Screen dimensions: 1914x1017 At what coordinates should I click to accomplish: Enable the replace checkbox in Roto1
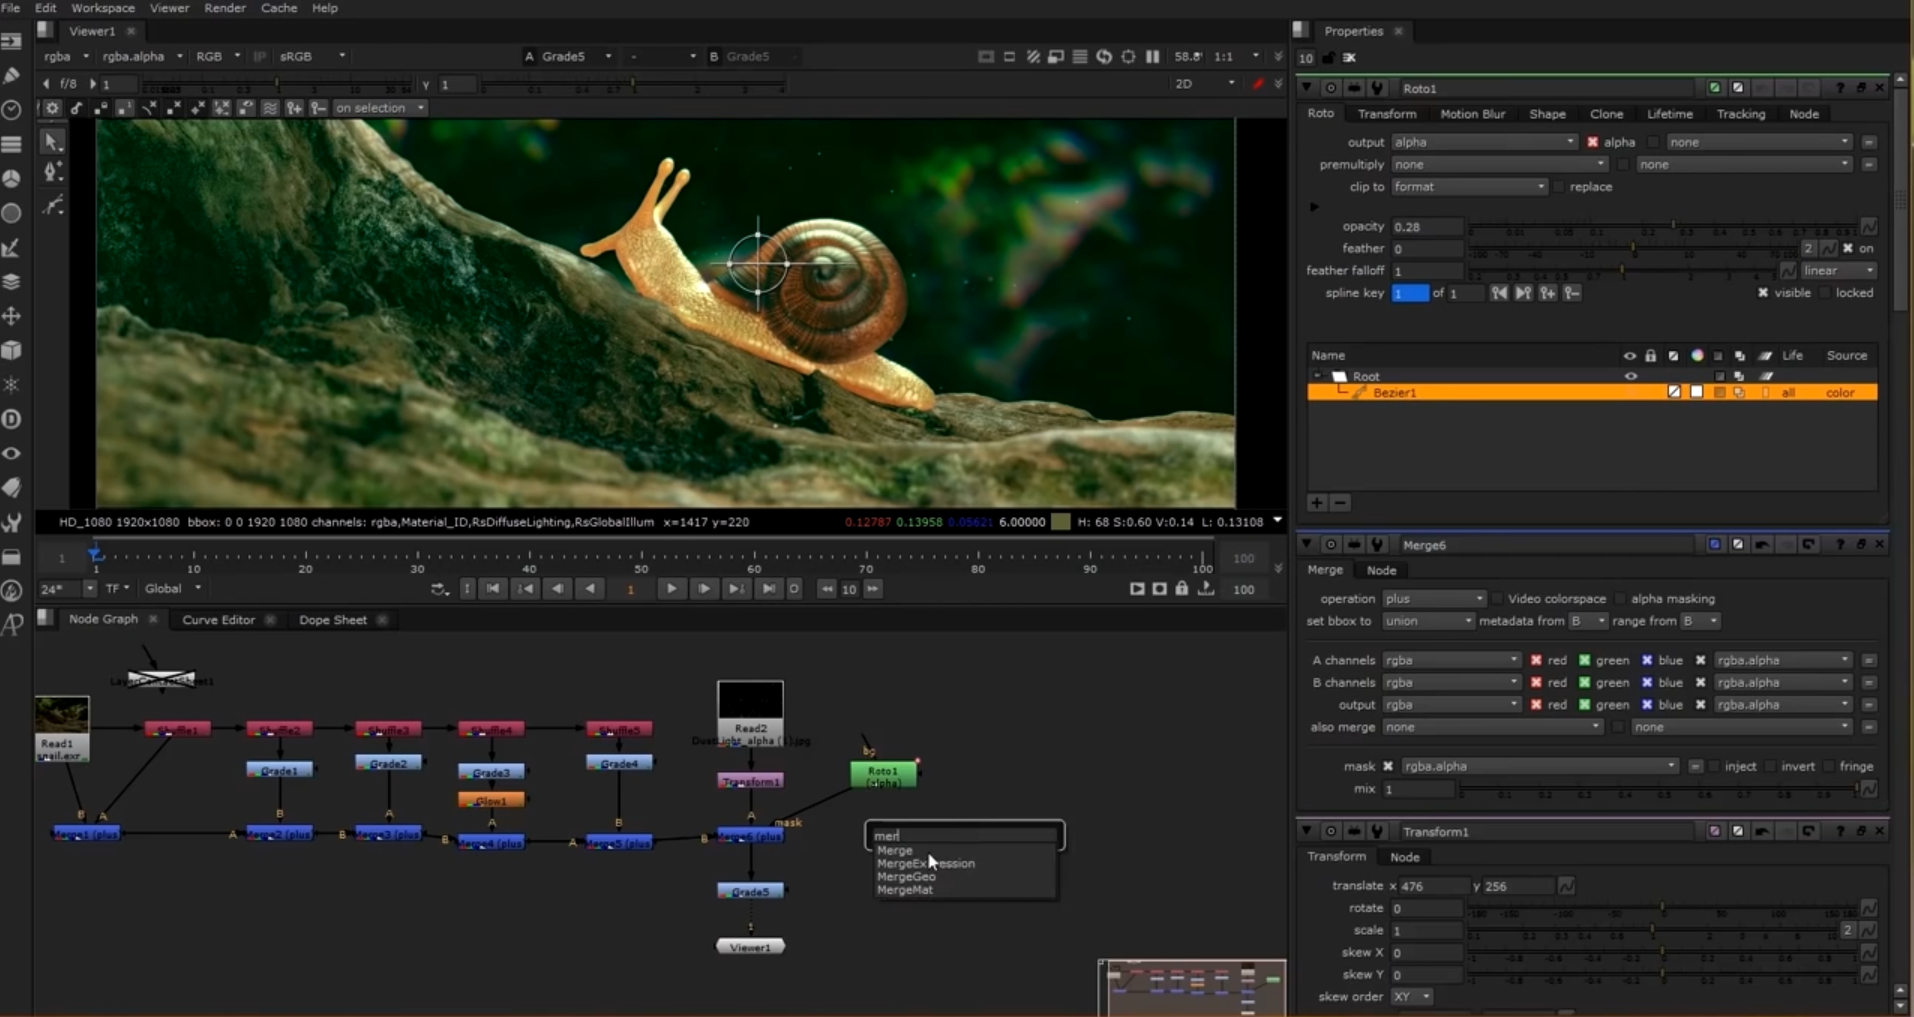[1560, 187]
